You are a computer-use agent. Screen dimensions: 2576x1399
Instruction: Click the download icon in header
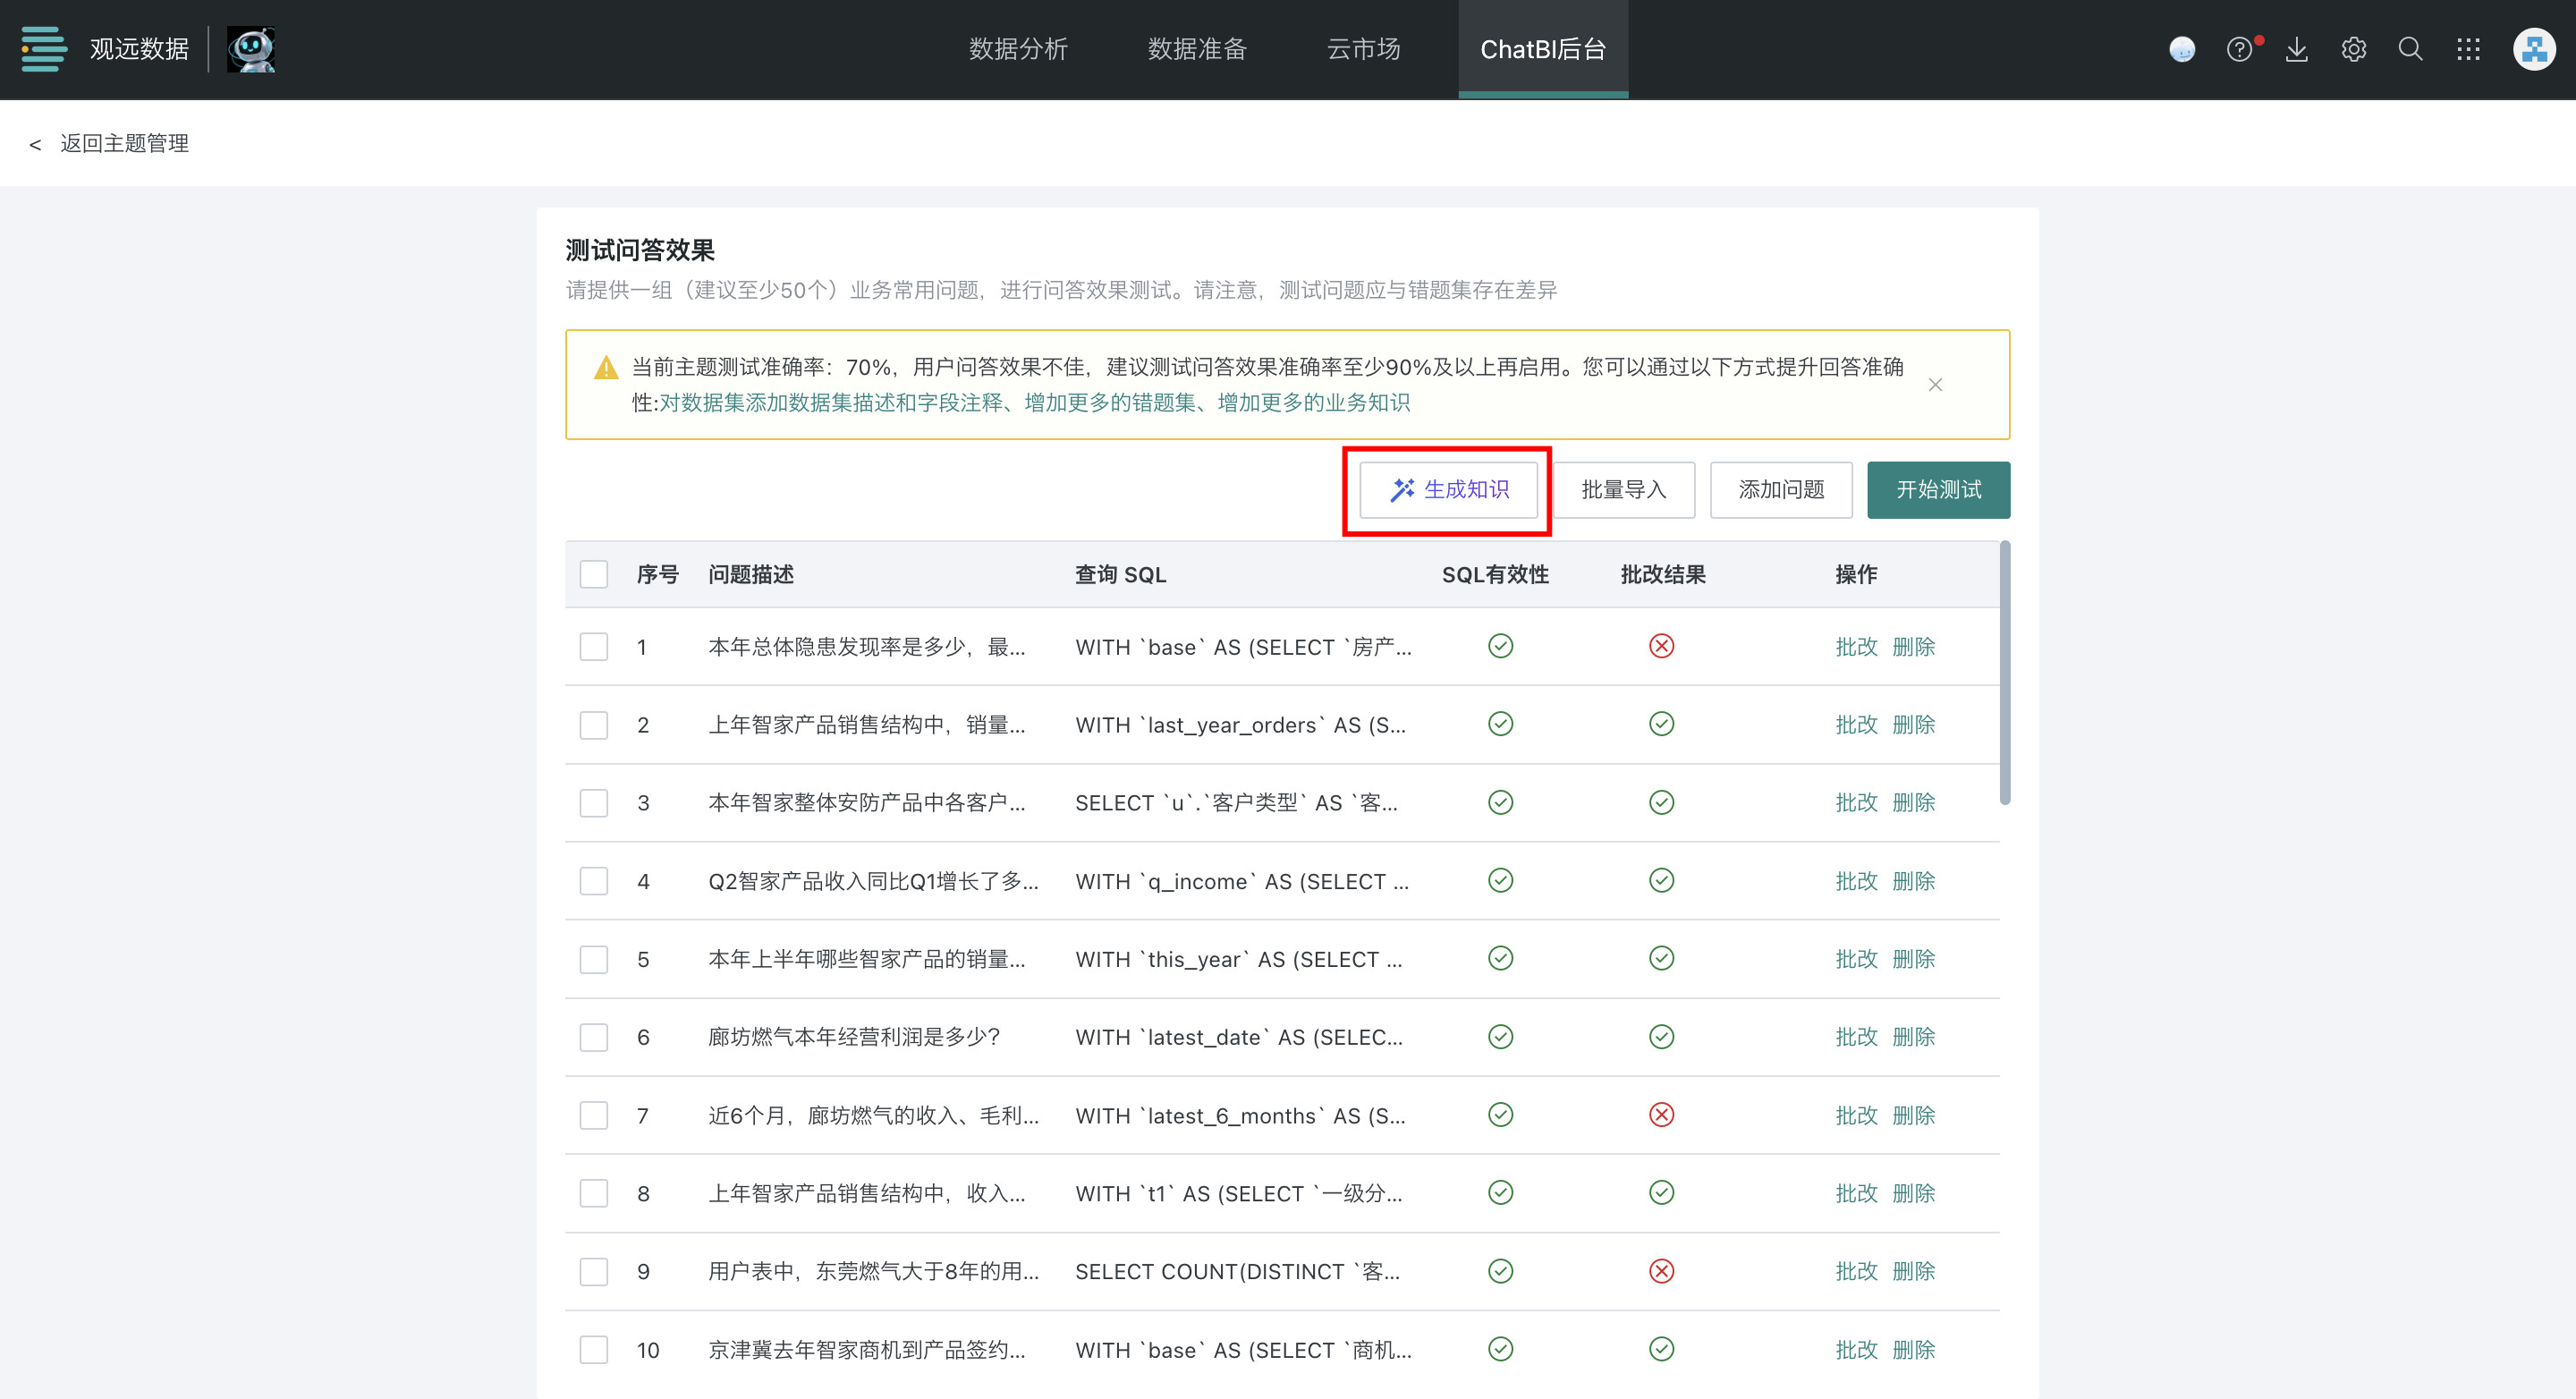click(x=2297, y=49)
